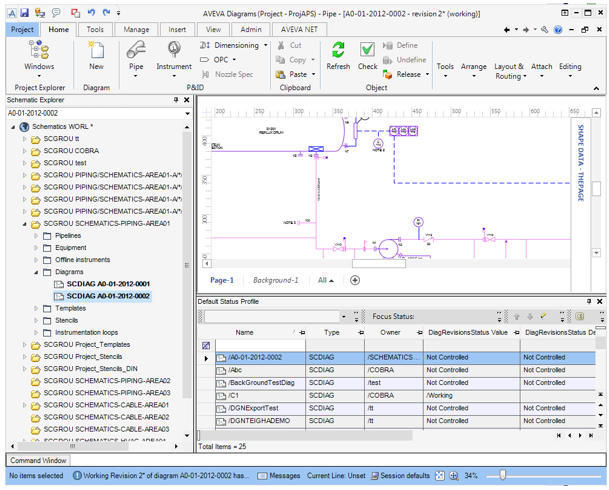
Task: Add a new page with the plus icon
Action: (x=355, y=280)
